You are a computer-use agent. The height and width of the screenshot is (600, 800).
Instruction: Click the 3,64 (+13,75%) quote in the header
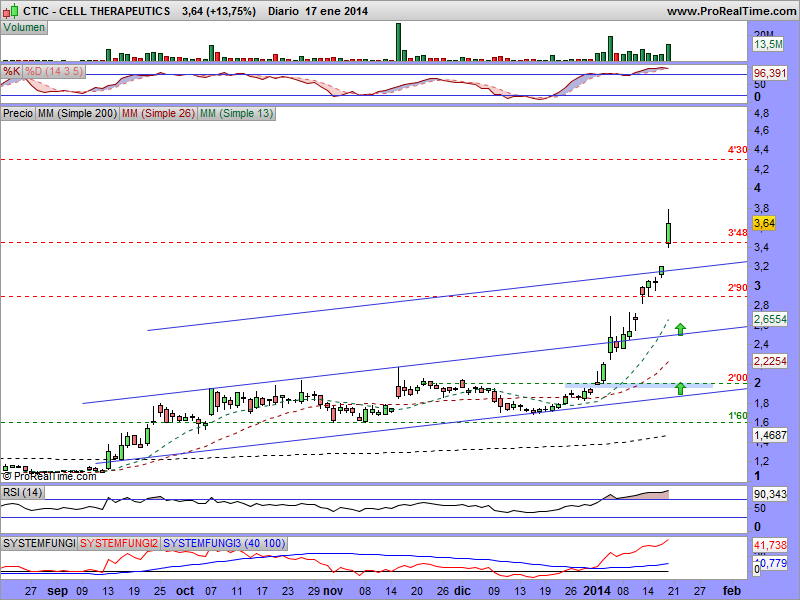(219, 11)
